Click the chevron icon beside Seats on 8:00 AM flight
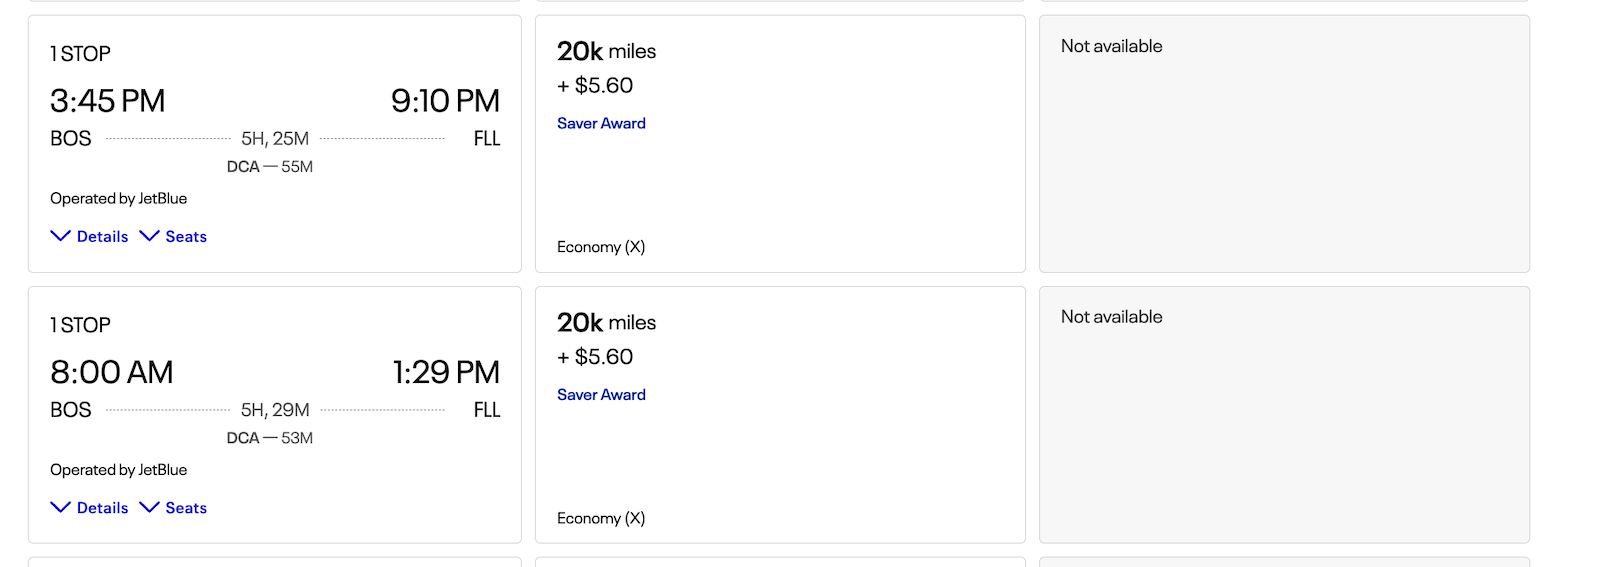 pyautogui.click(x=149, y=507)
